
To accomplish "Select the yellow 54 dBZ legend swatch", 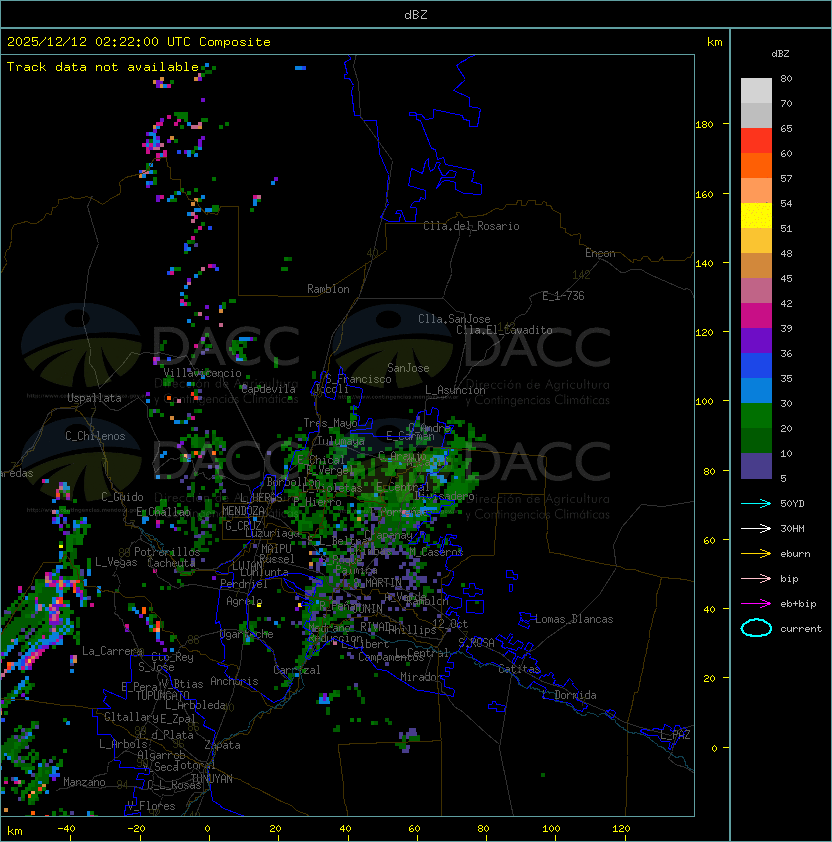I will [756, 215].
